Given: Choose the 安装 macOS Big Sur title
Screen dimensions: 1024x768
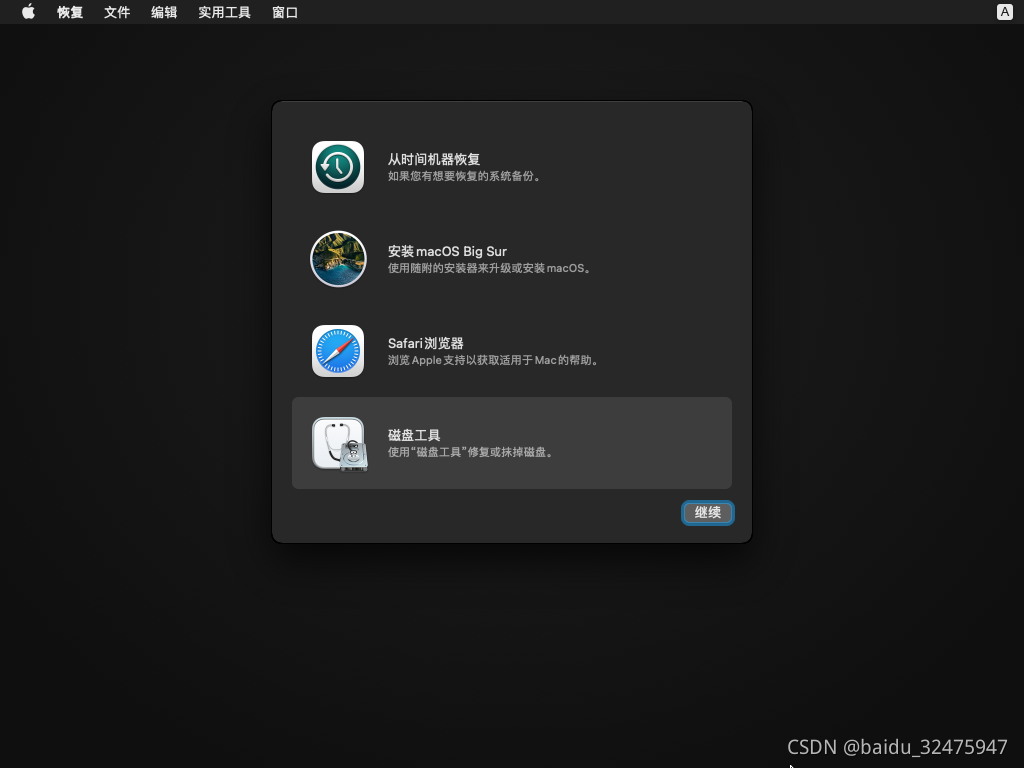Looking at the screenshot, I should tap(447, 251).
